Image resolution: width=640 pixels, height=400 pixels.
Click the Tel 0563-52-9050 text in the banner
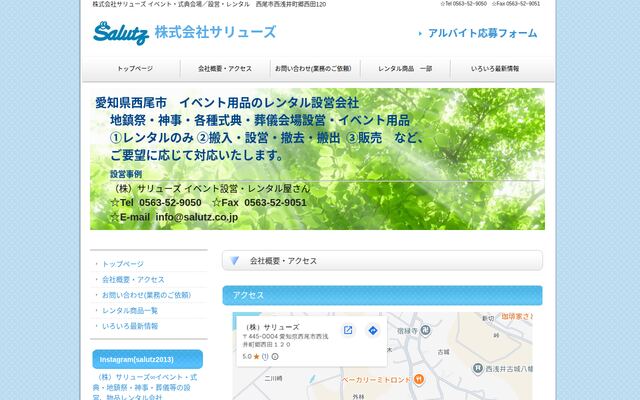coord(156,203)
